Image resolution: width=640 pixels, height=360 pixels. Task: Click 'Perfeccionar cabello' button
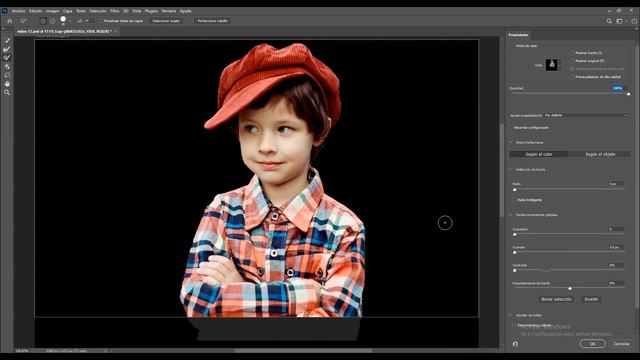pos(212,21)
